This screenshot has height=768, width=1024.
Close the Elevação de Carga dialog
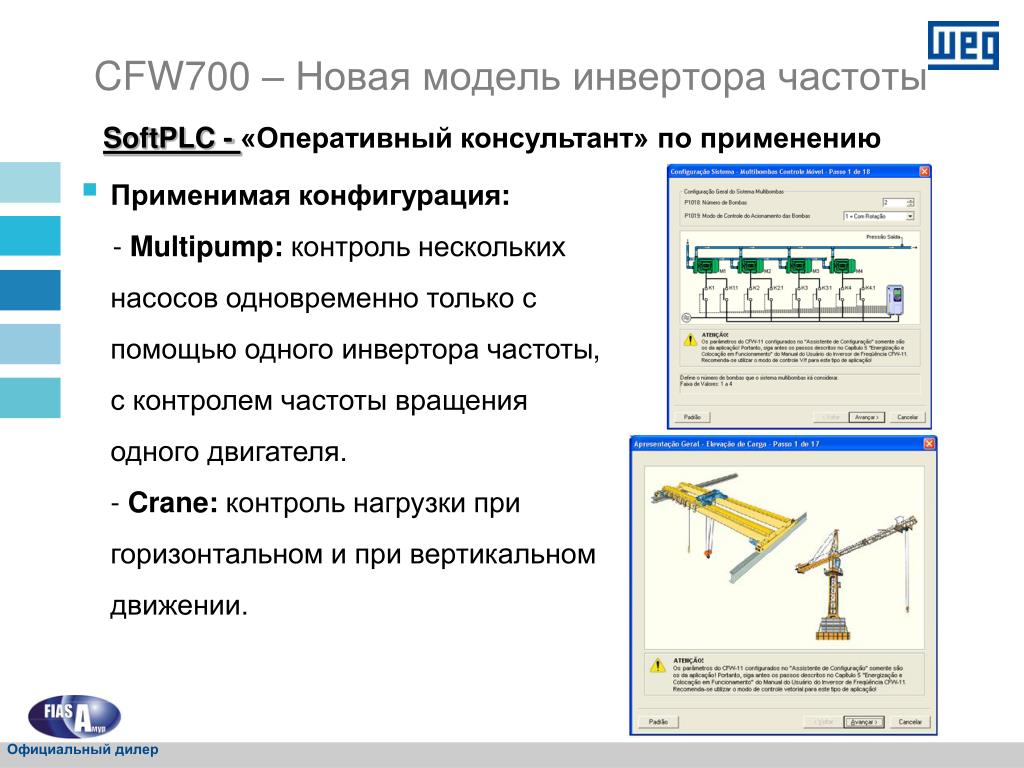(929, 443)
